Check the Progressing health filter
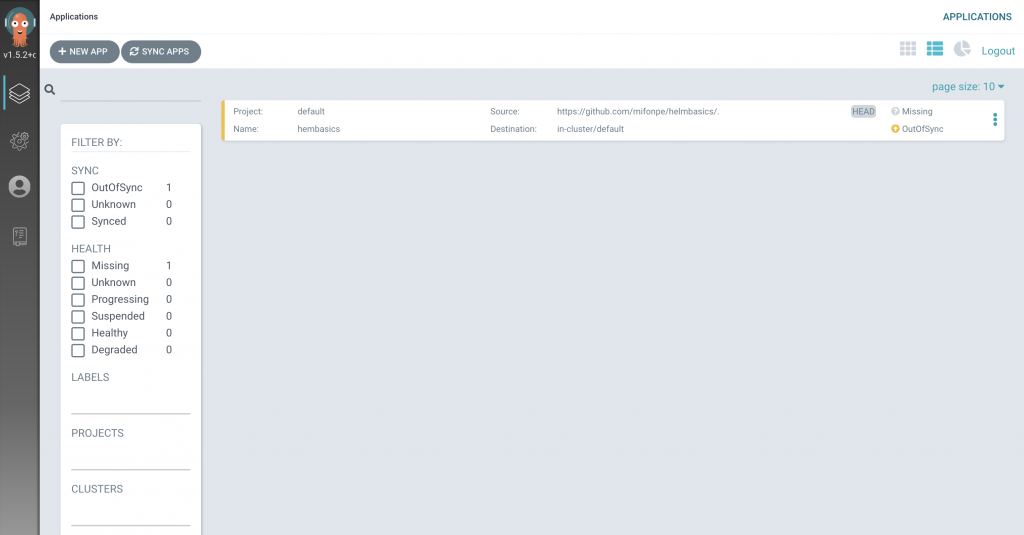Viewport: 1024px width, 535px height. click(78, 300)
